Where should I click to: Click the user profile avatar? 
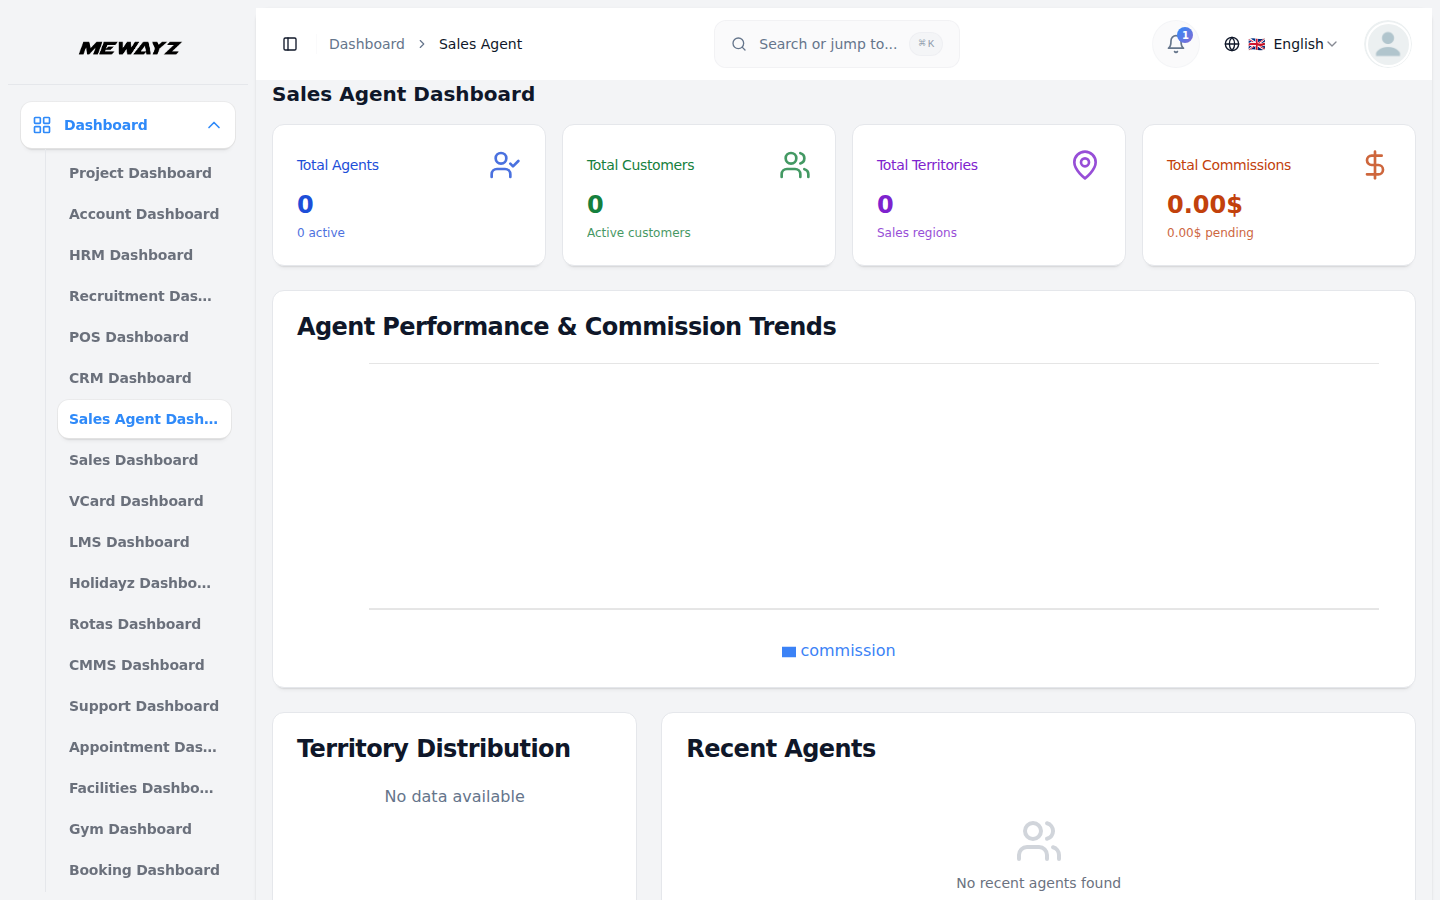(x=1387, y=44)
